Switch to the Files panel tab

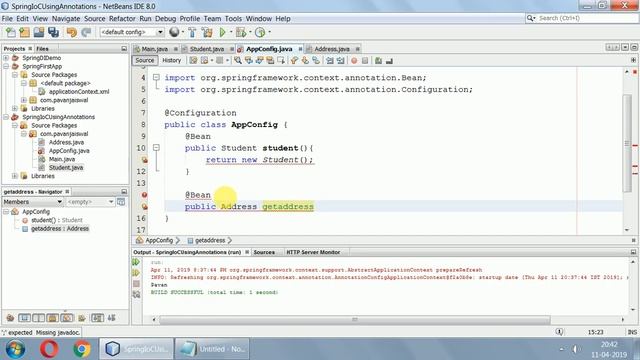click(42, 49)
